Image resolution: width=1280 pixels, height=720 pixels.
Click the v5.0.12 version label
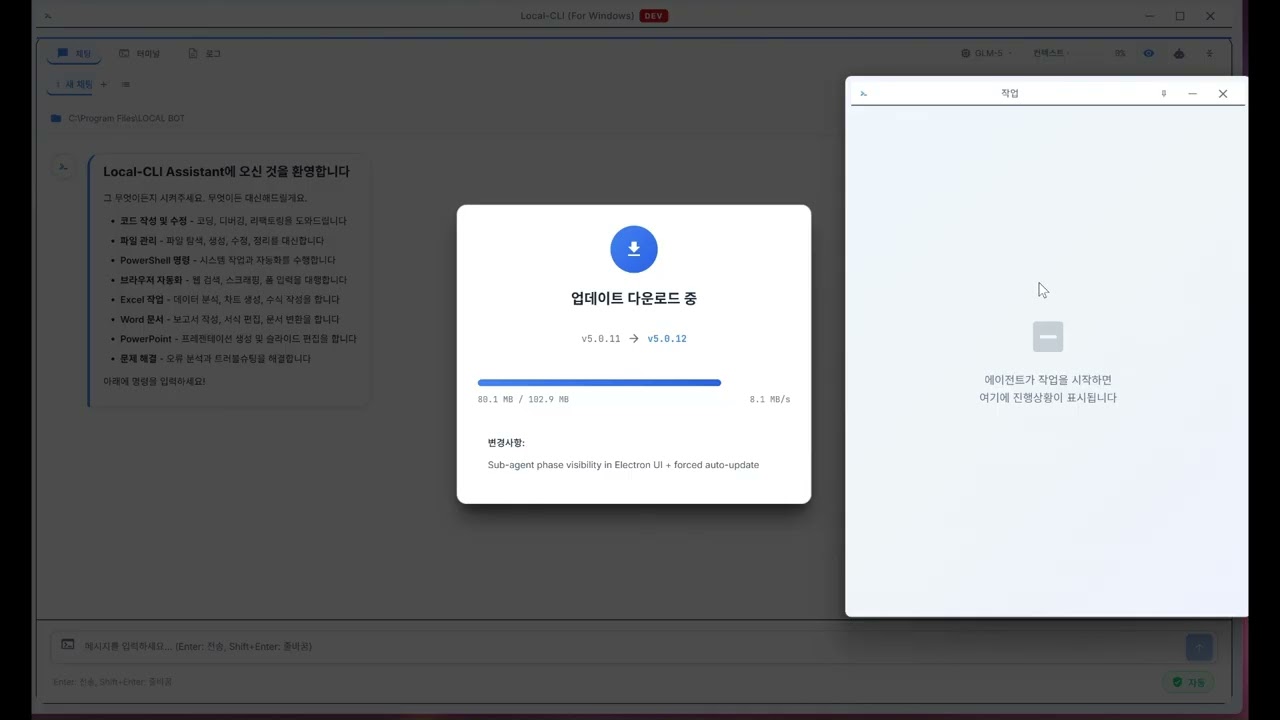pyautogui.click(x=667, y=339)
